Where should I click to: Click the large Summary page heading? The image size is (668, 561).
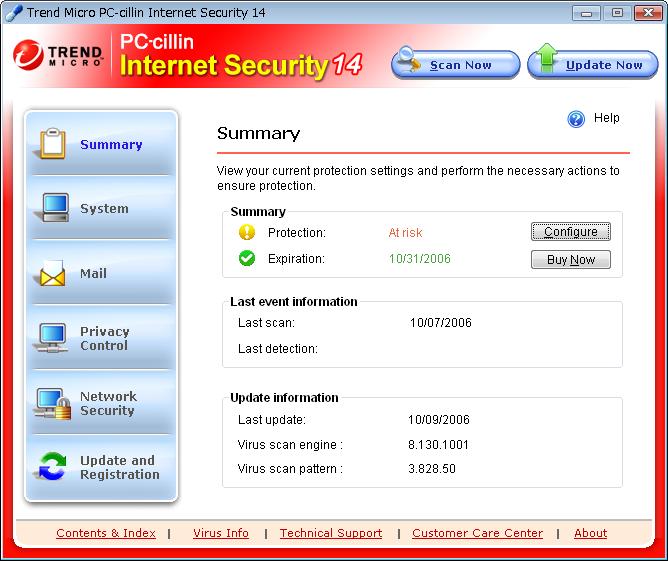pos(259,133)
